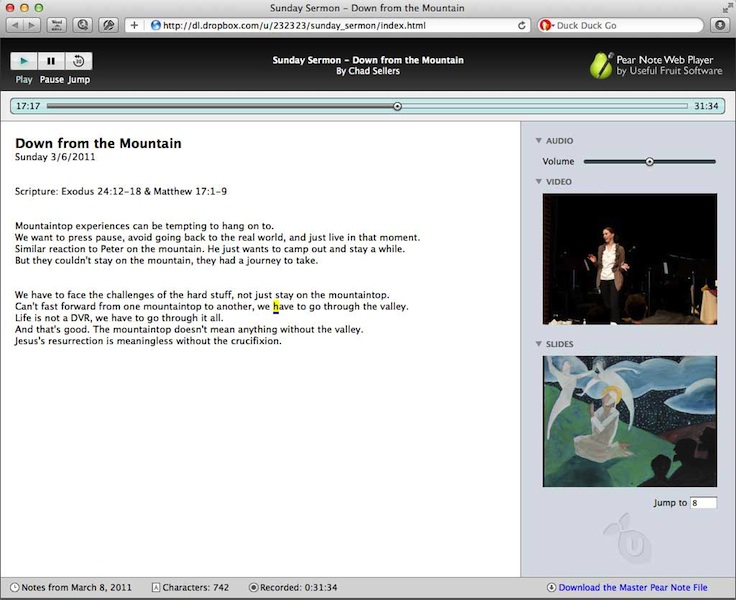Open the Duck Duck Go search engine dropdown
736x600 pixels.
(x=547, y=25)
